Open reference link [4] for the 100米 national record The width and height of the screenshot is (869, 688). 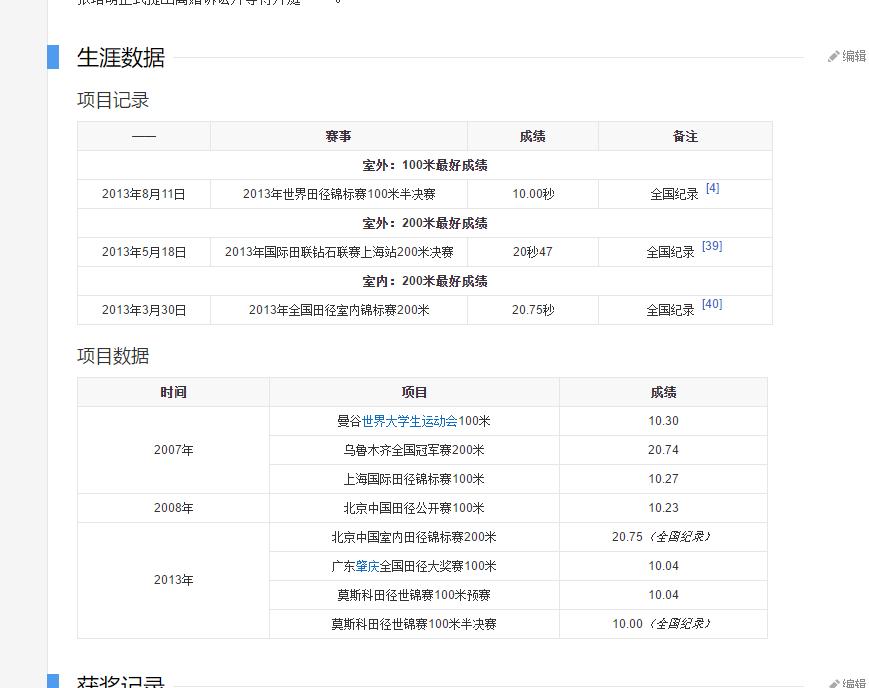[712, 187]
